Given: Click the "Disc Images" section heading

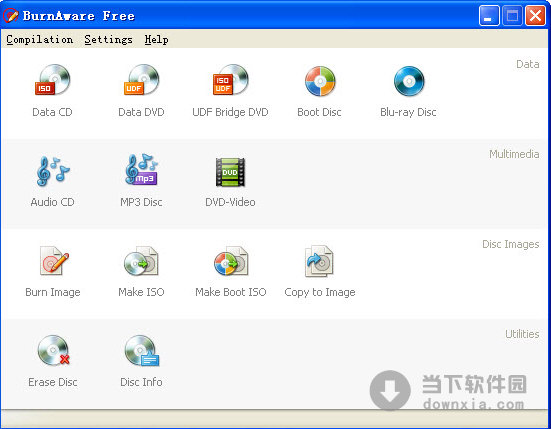Looking at the screenshot, I should click(x=511, y=244).
